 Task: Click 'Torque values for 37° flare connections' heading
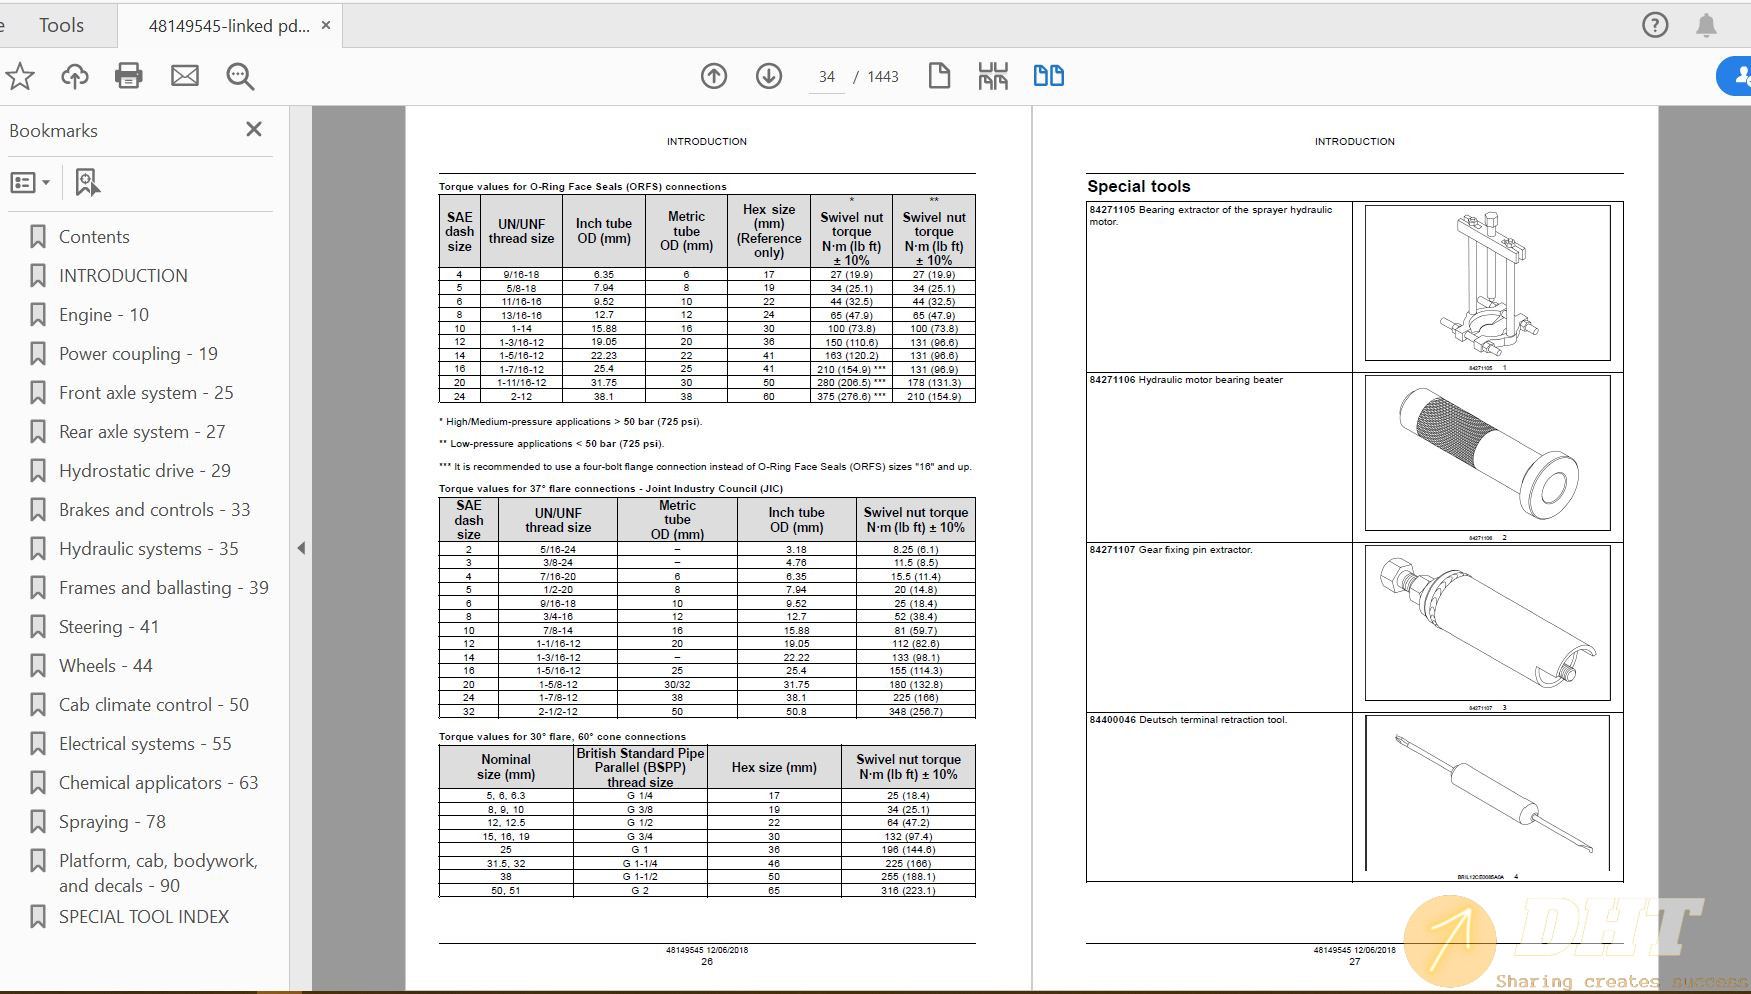point(610,489)
